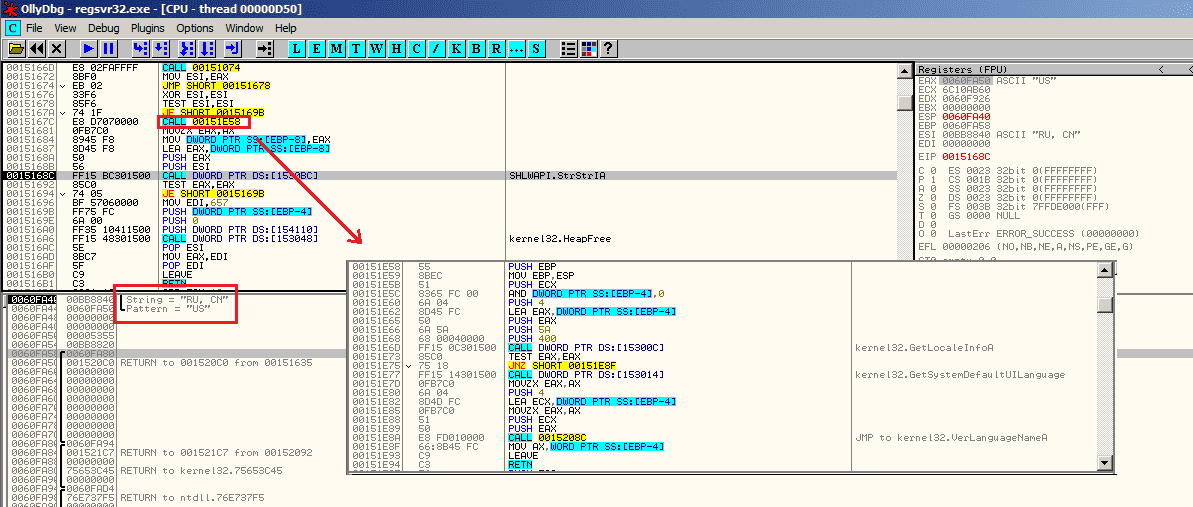Click the disassembly pane scroll-up arrow

(x=905, y=71)
